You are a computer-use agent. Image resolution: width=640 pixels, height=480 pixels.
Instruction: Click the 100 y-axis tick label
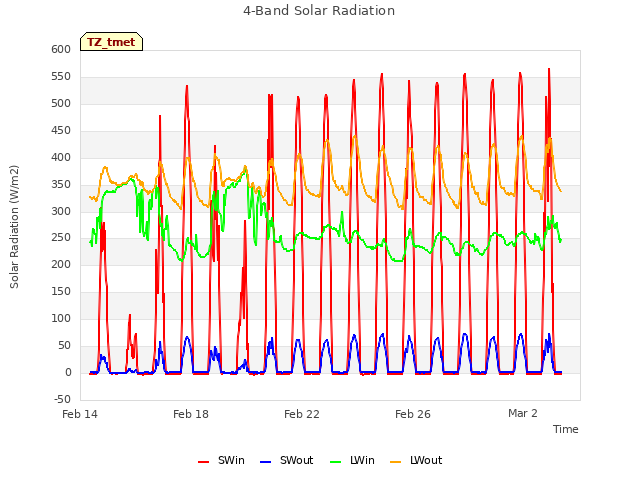click(61, 318)
